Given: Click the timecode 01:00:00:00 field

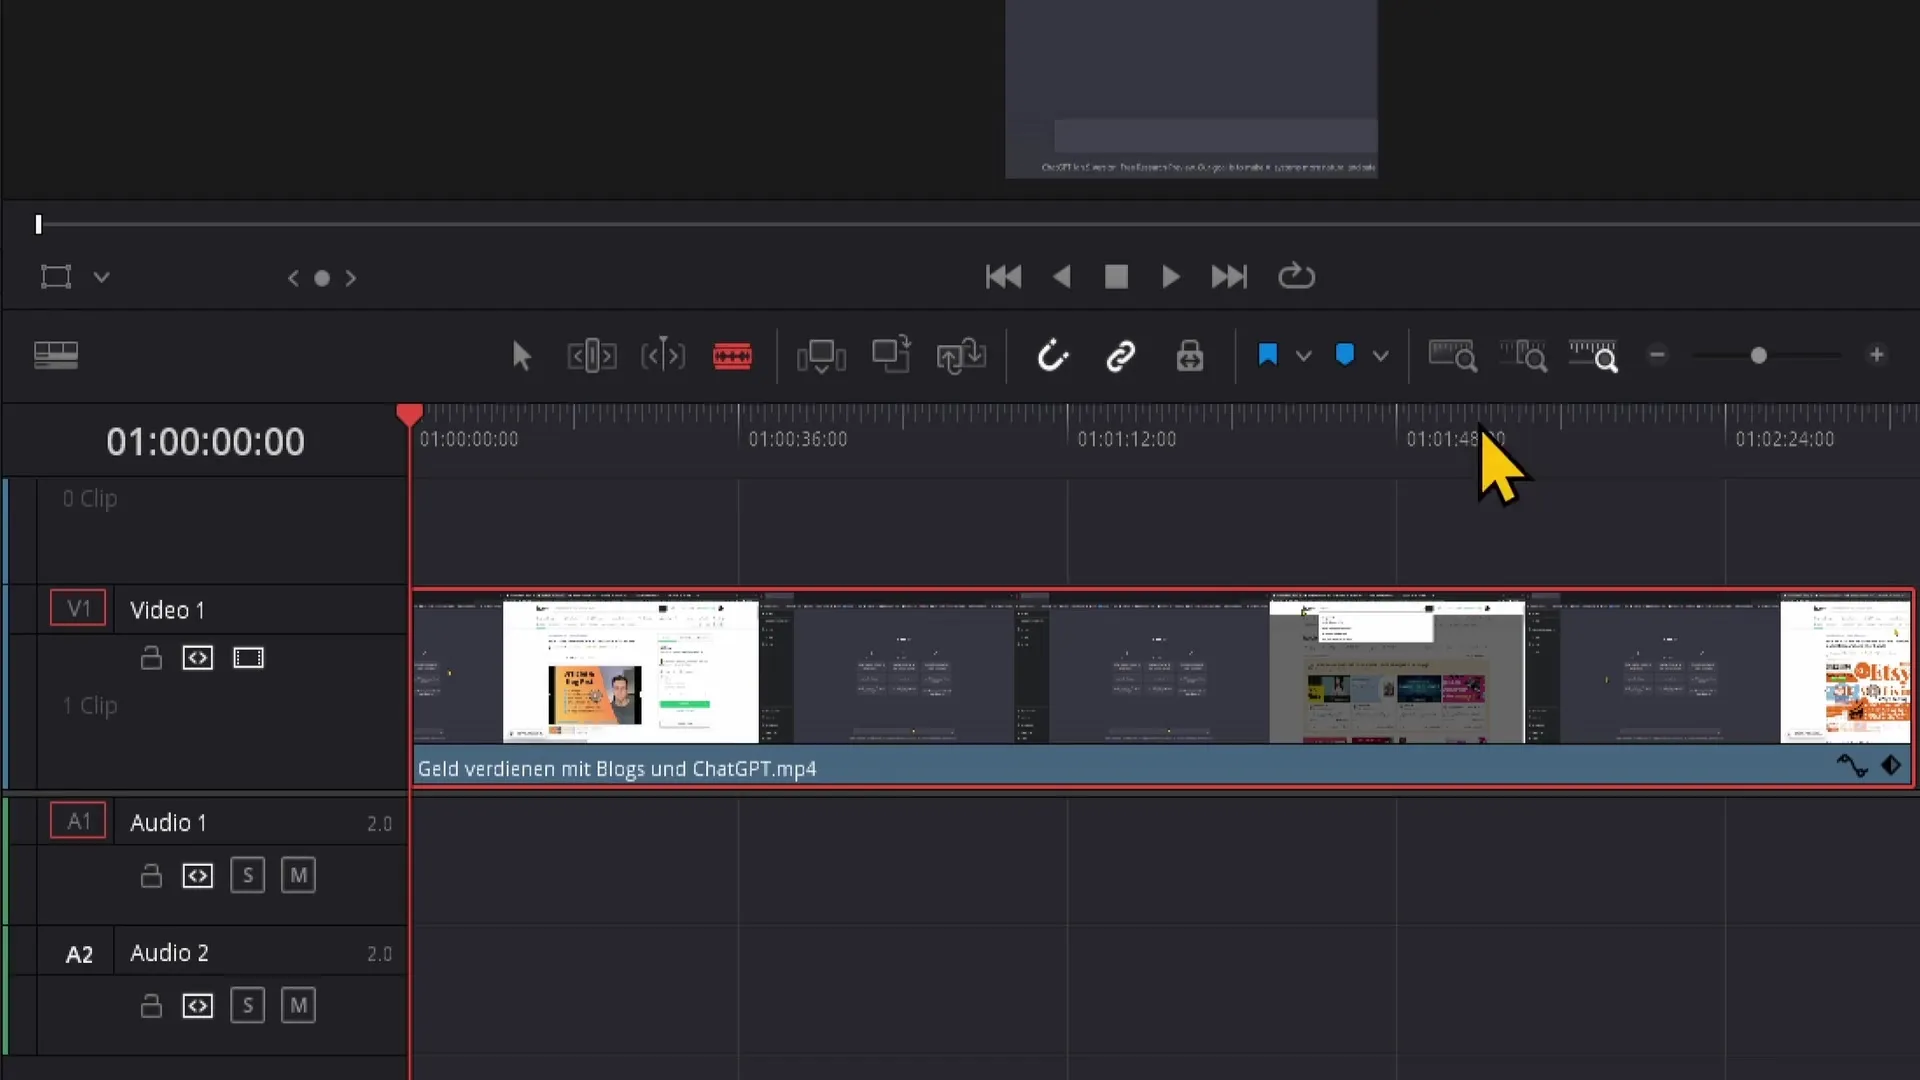Looking at the screenshot, I should pyautogui.click(x=205, y=442).
